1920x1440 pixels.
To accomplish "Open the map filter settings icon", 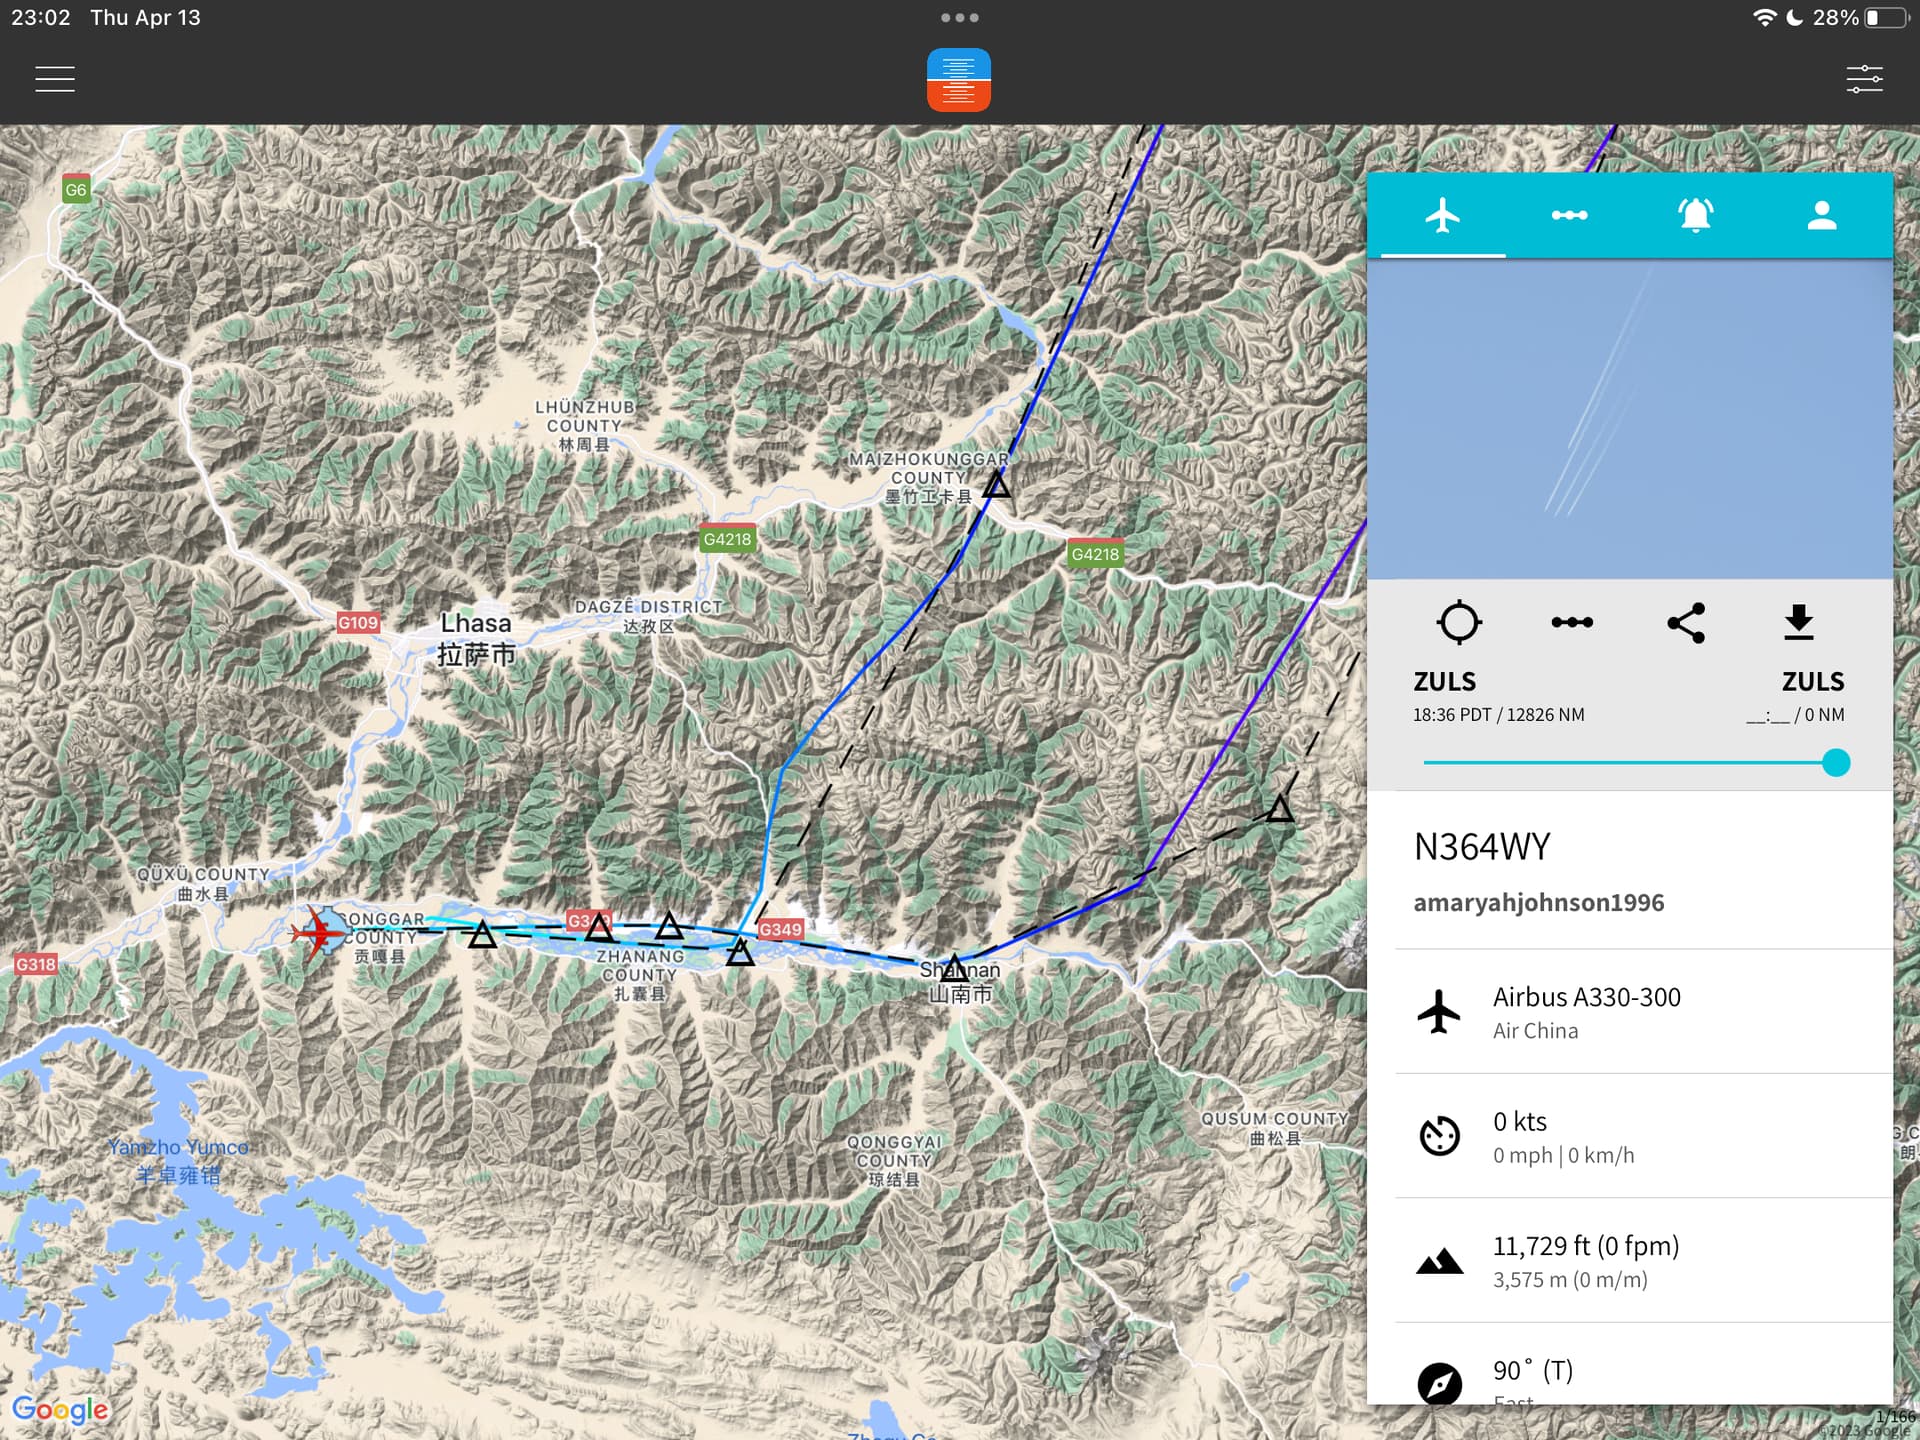I will (x=1864, y=79).
